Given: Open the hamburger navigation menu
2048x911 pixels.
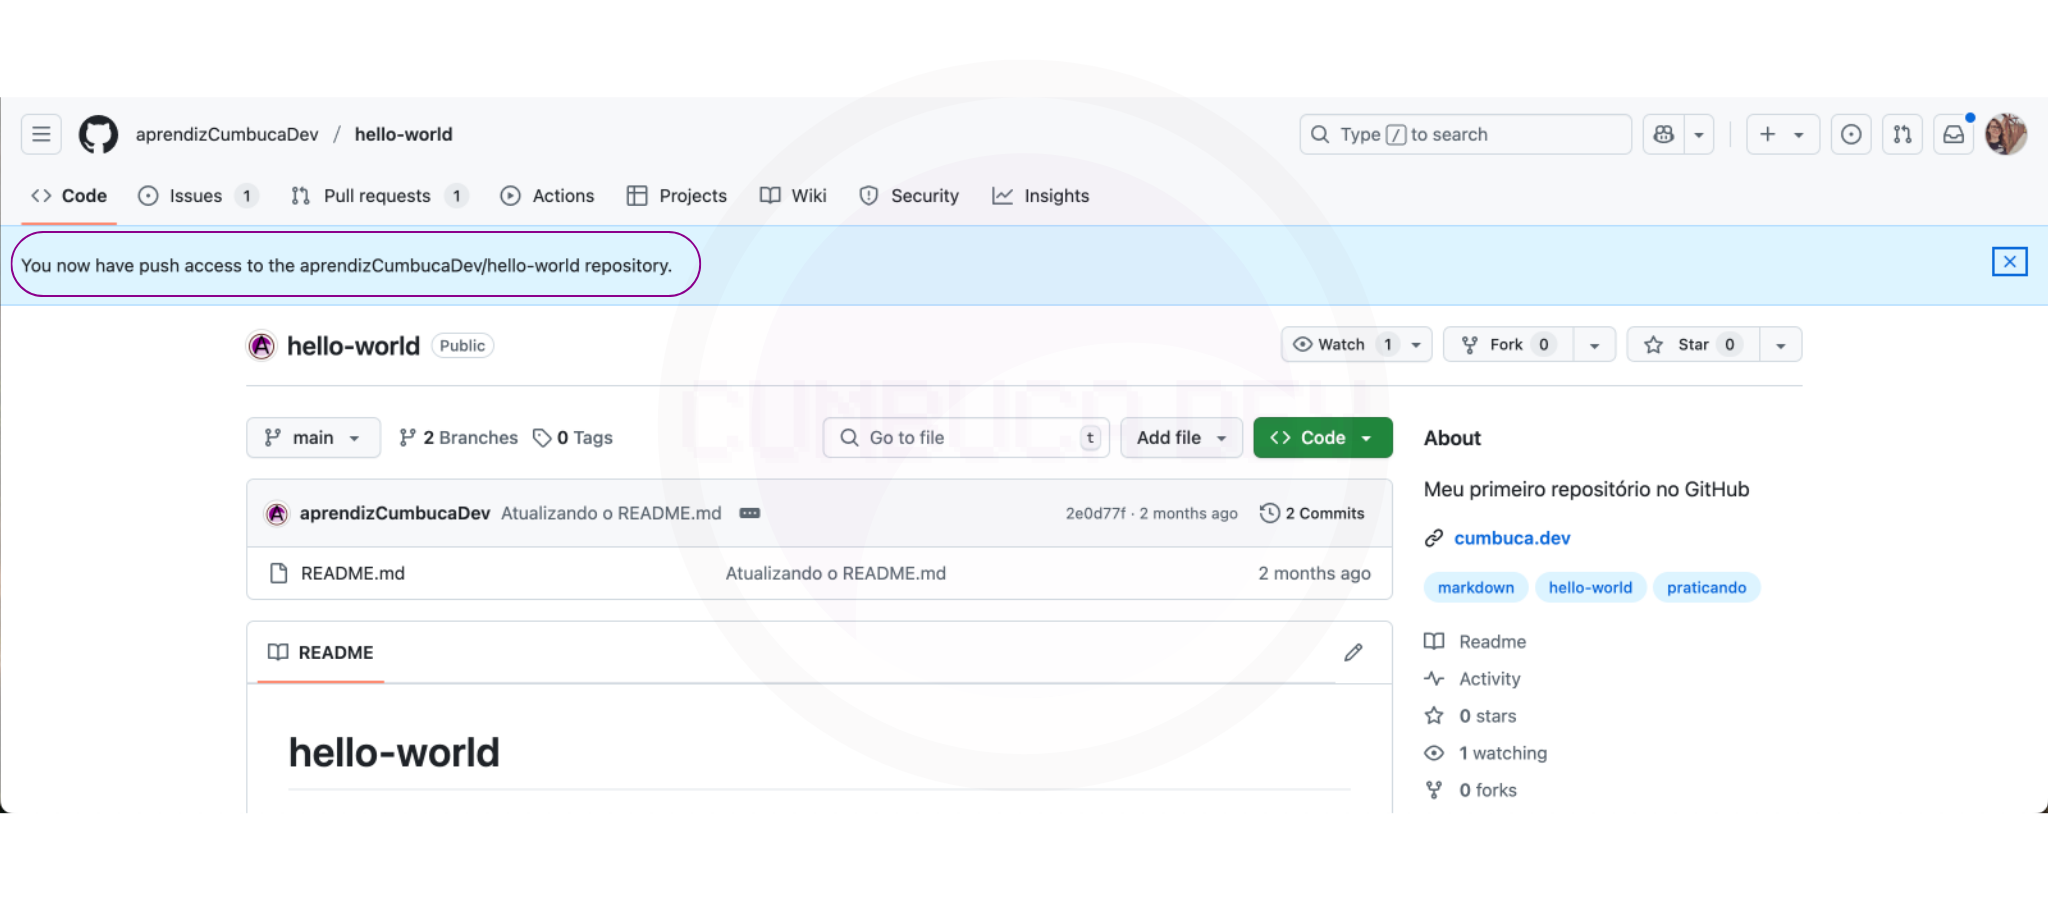Looking at the screenshot, I should [41, 134].
